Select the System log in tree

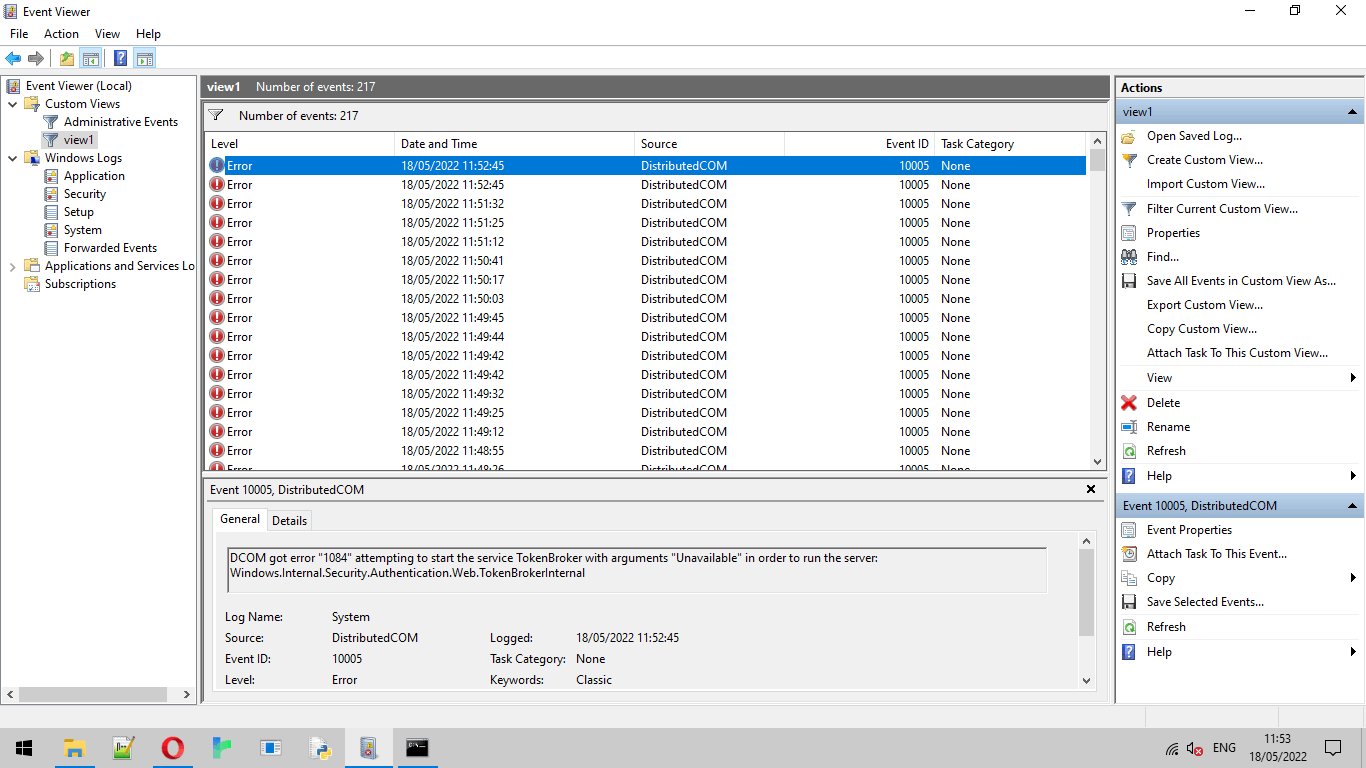coord(82,230)
